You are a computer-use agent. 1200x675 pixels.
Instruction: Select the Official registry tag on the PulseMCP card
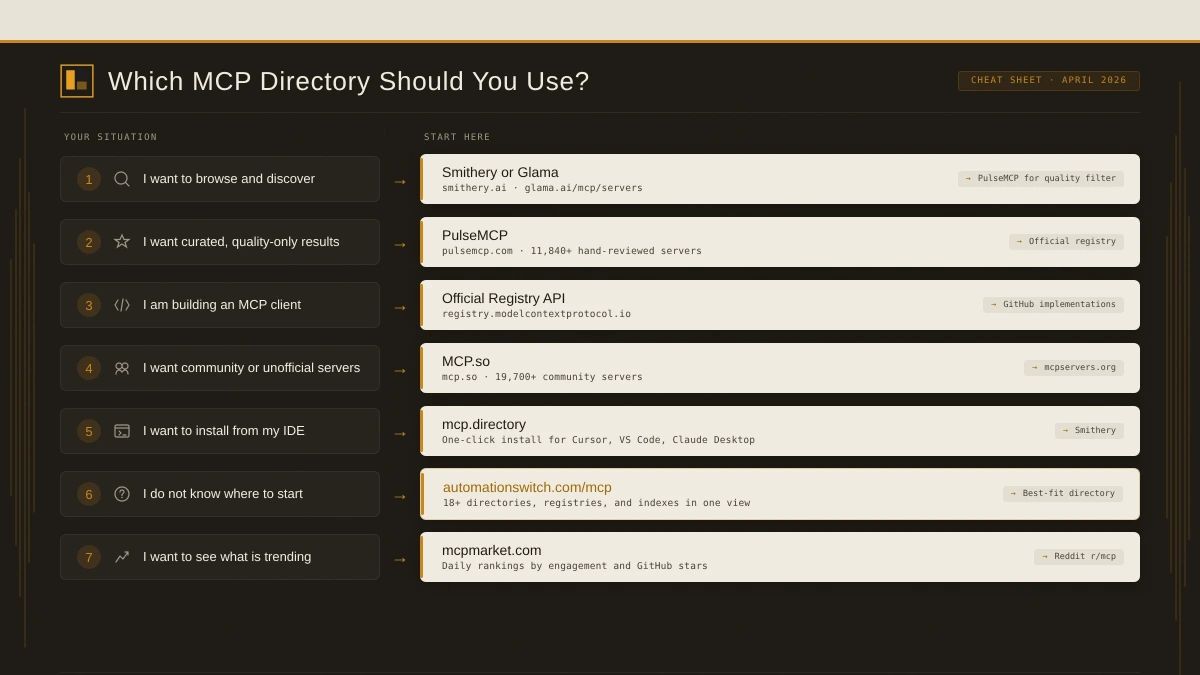click(1066, 241)
